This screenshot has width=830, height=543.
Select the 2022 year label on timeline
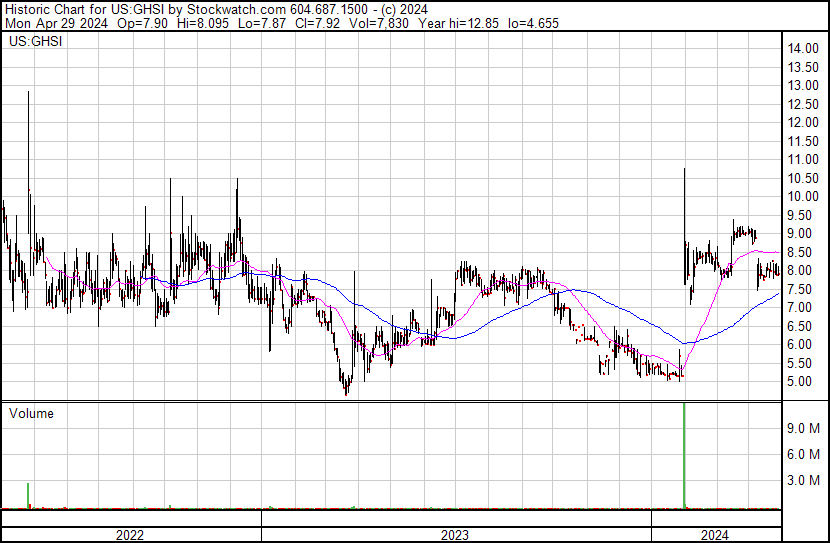click(x=130, y=534)
